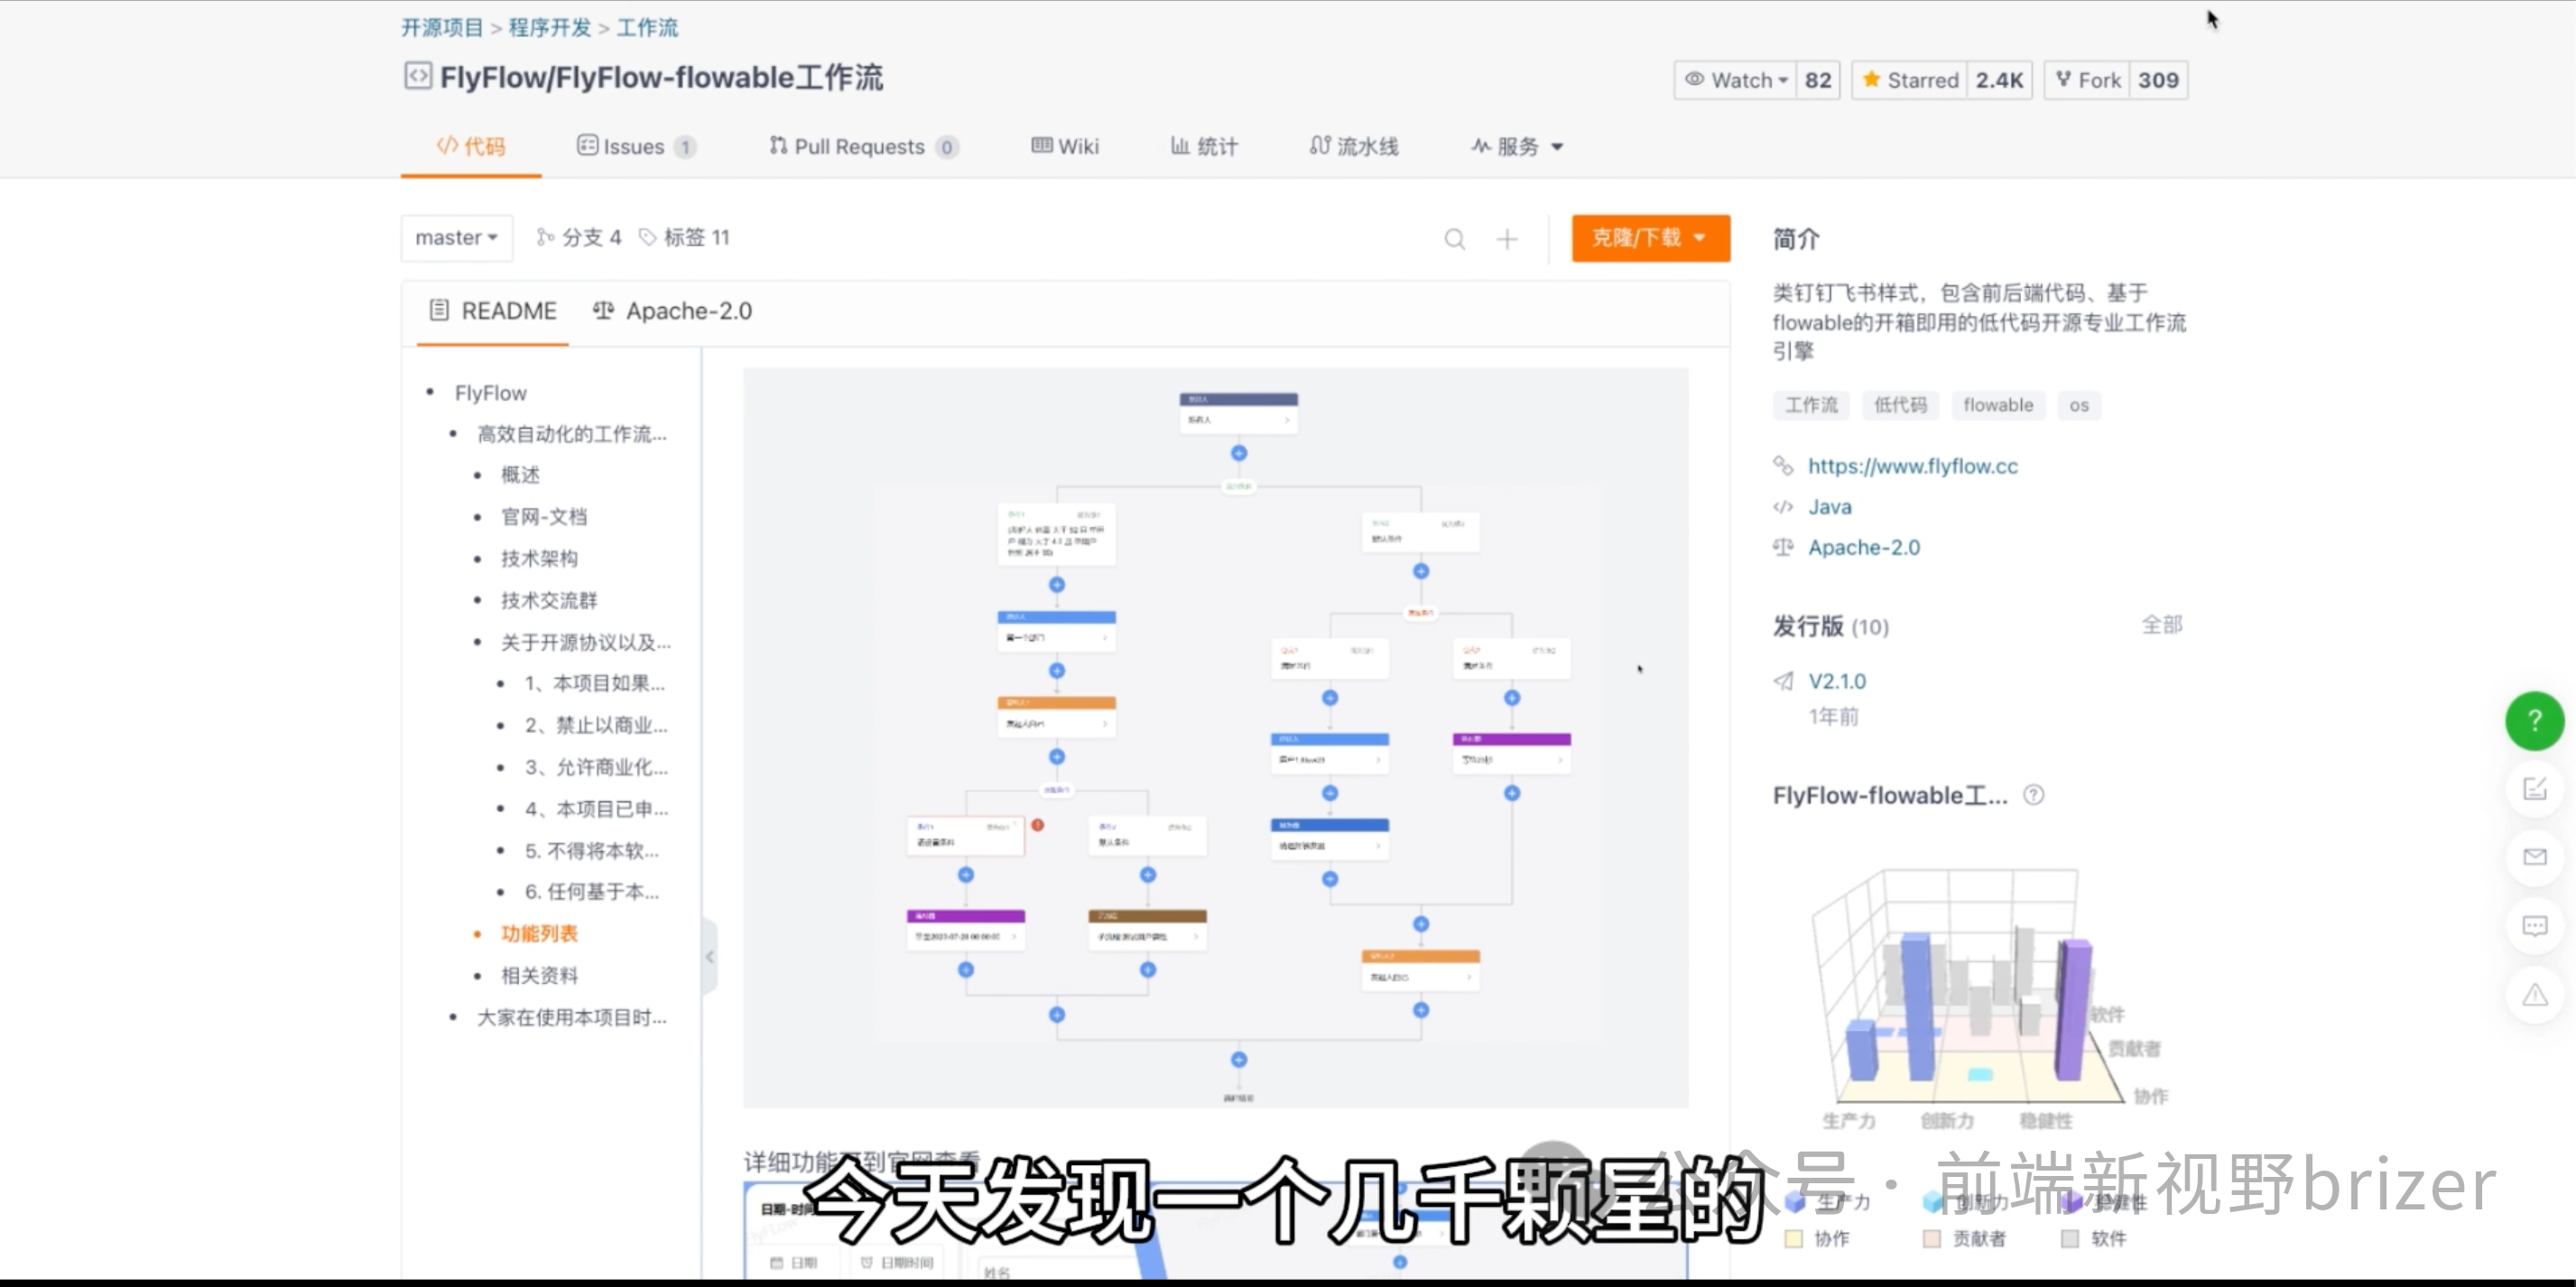Open the comment bubble icon on right edge

tap(2534, 925)
